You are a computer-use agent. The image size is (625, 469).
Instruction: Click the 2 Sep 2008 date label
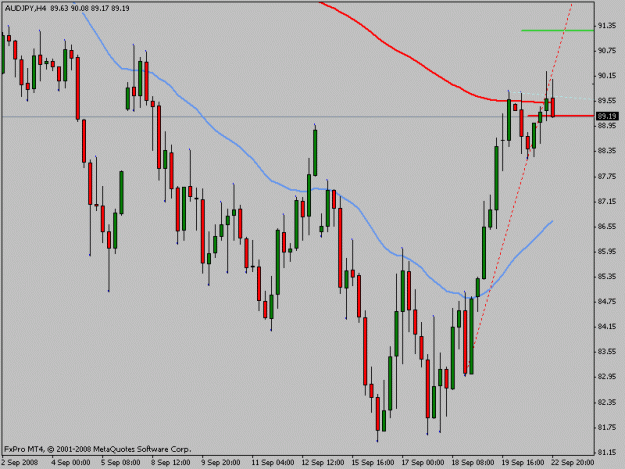pyautogui.click(x=20, y=463)
